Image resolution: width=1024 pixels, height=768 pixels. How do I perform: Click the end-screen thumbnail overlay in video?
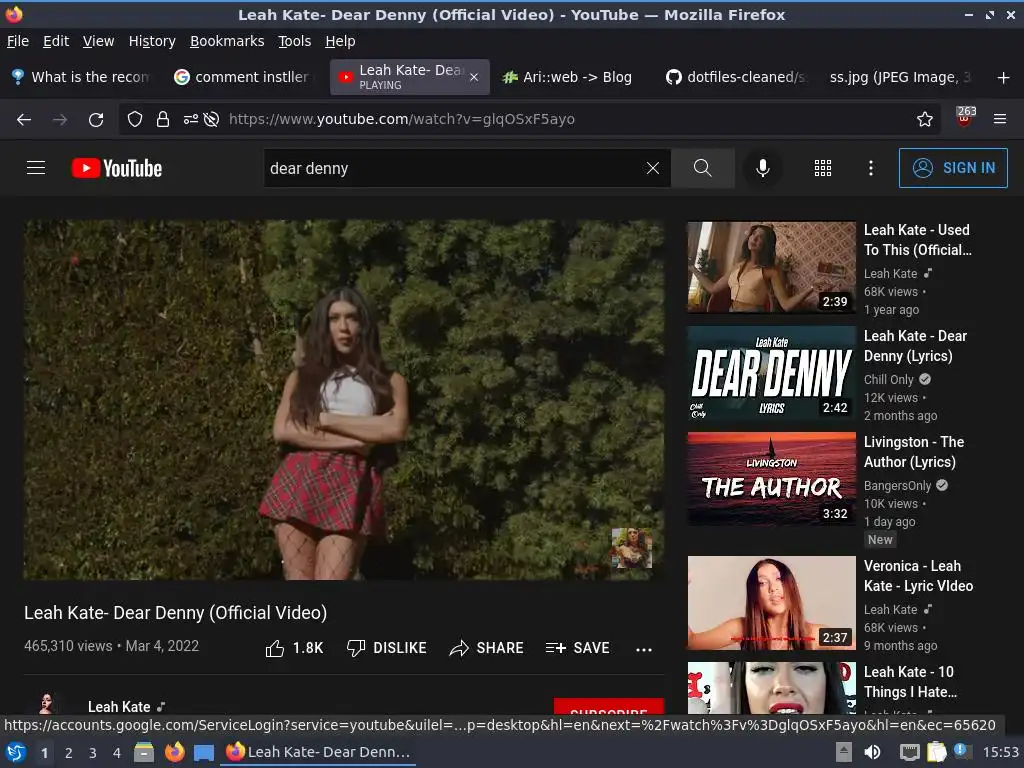pos(632,548)
